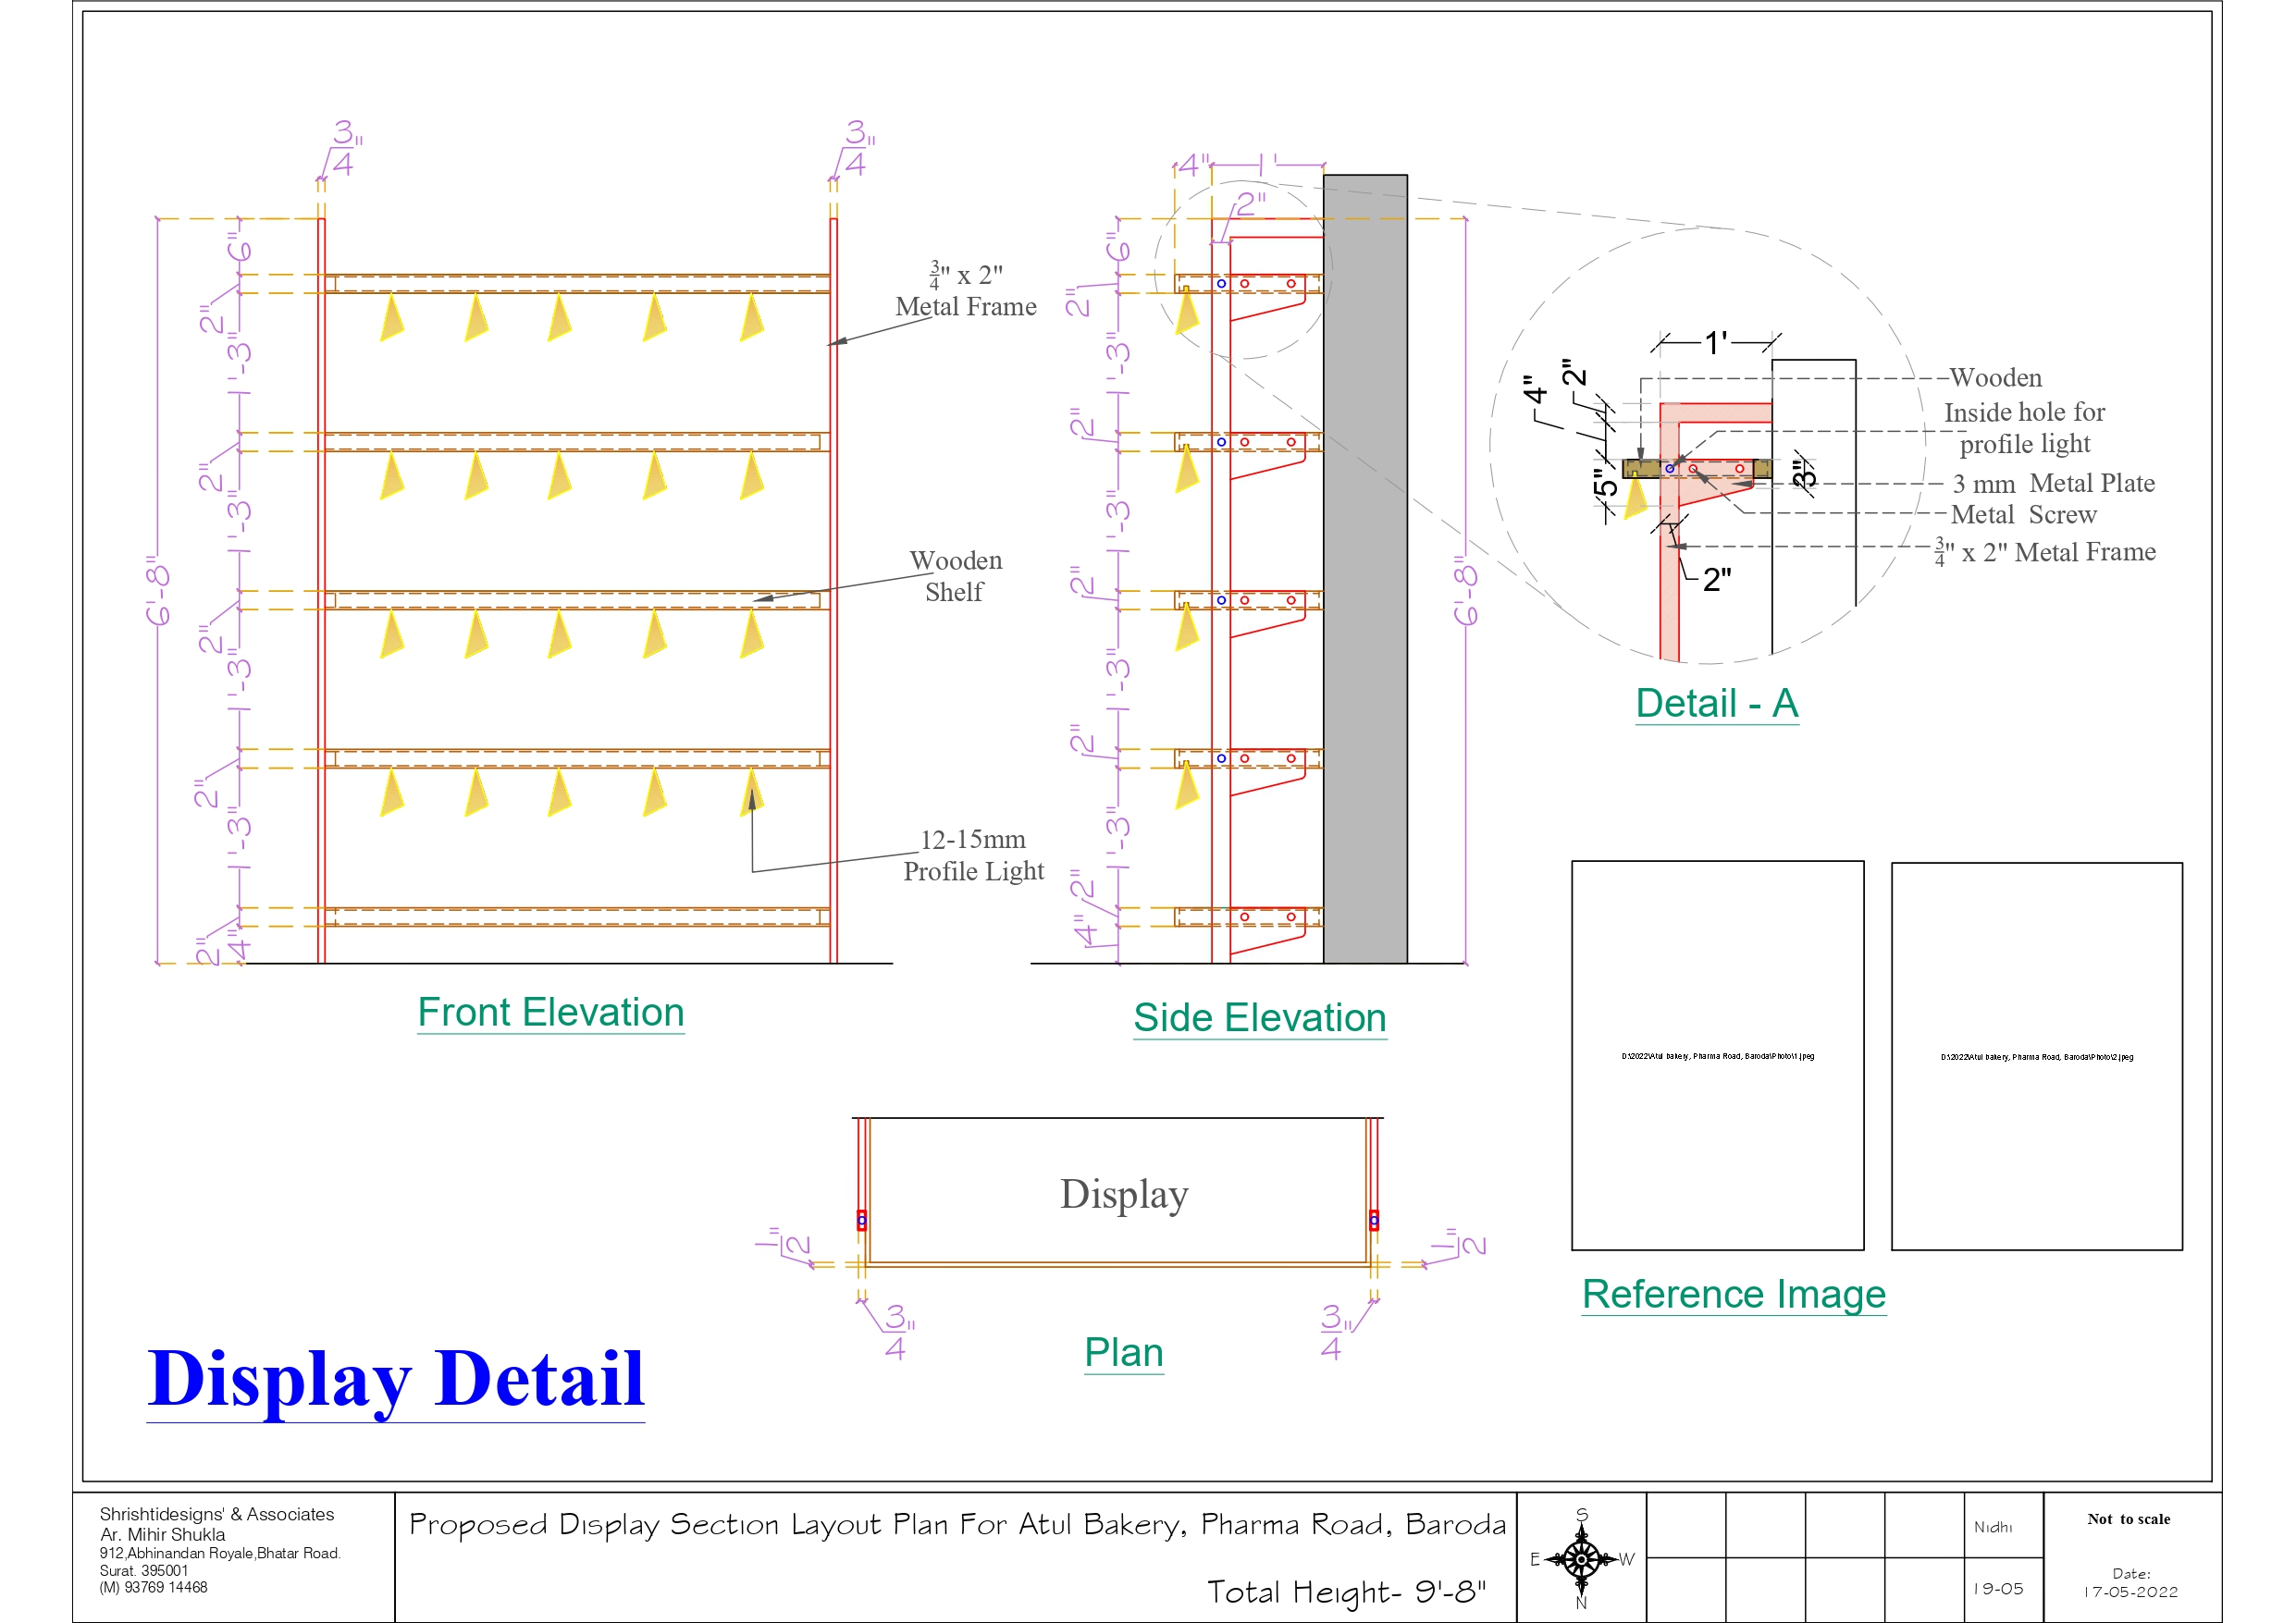This screenshot has width=2296, height=1623.
Task: Select the right reference image placeholder
Action: [2036, 1056]
